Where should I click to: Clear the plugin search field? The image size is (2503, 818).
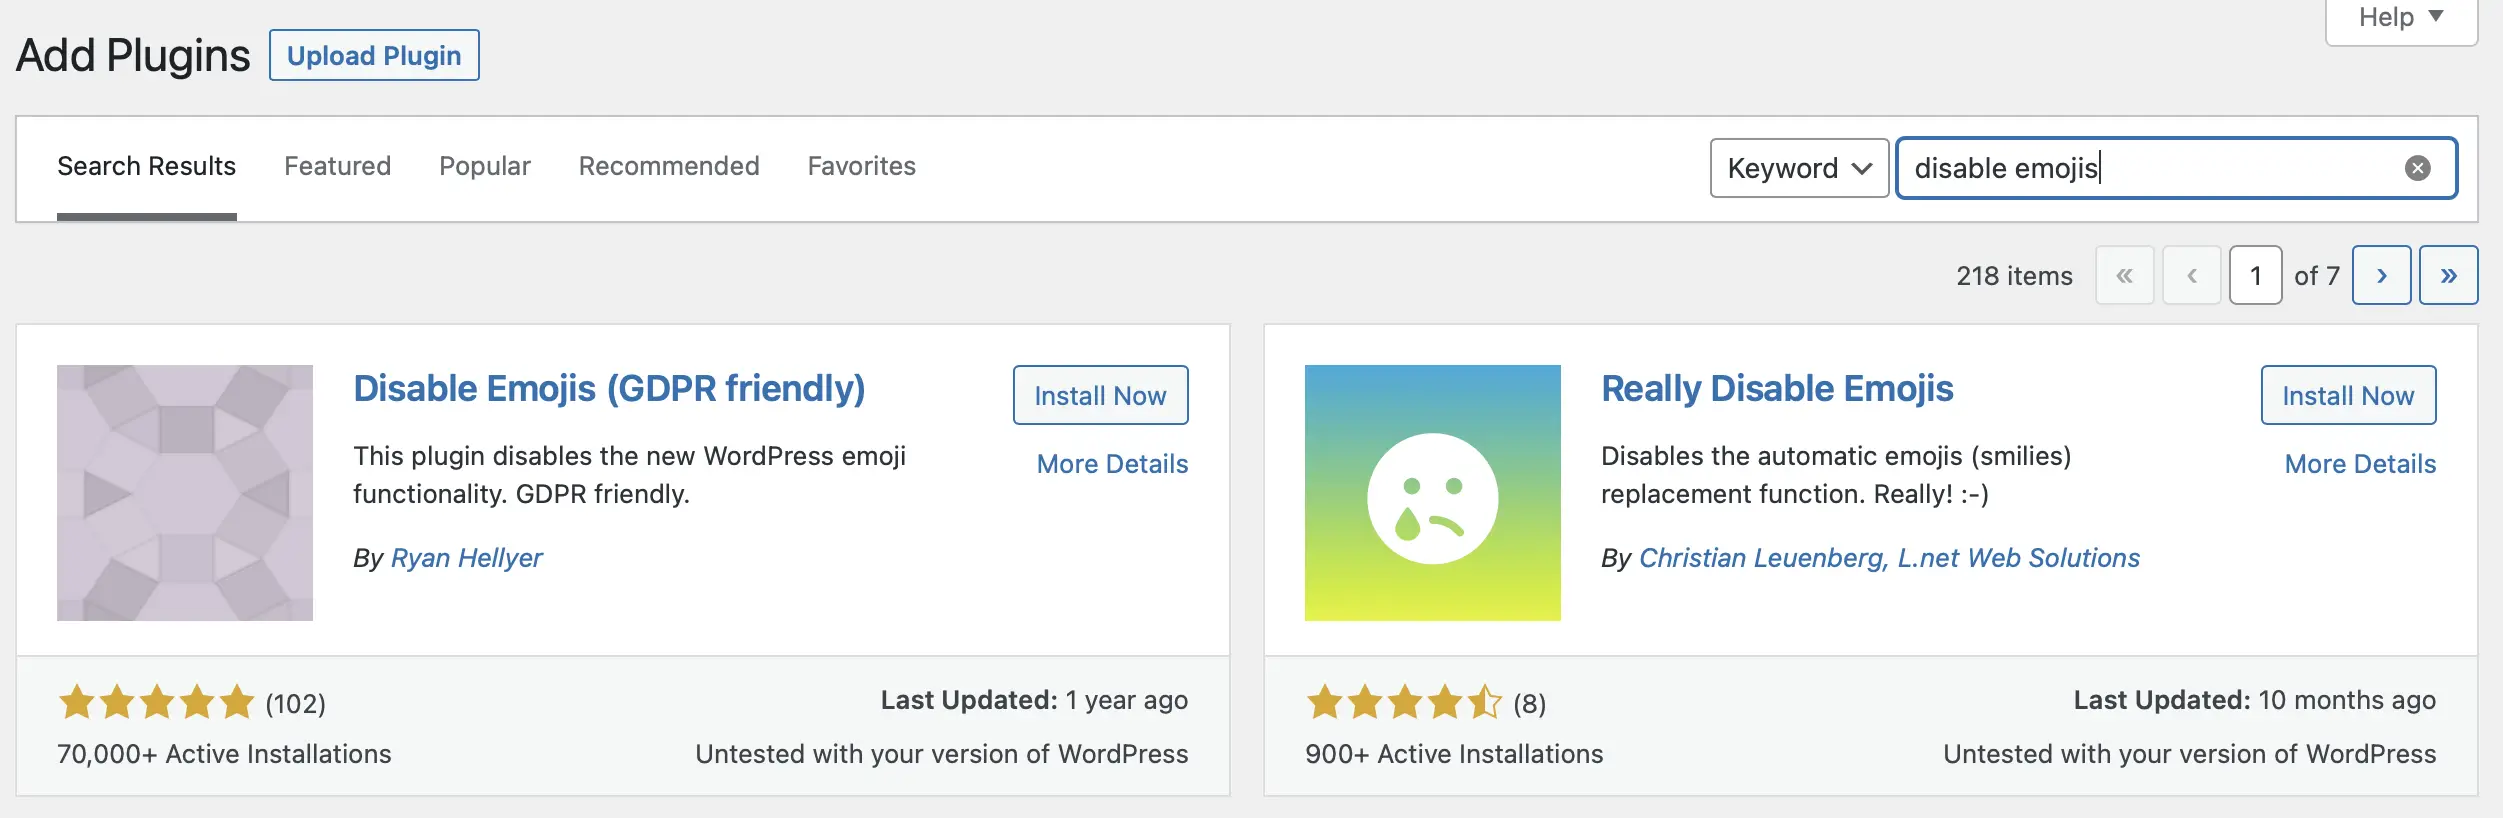[x=2417, y=168]
